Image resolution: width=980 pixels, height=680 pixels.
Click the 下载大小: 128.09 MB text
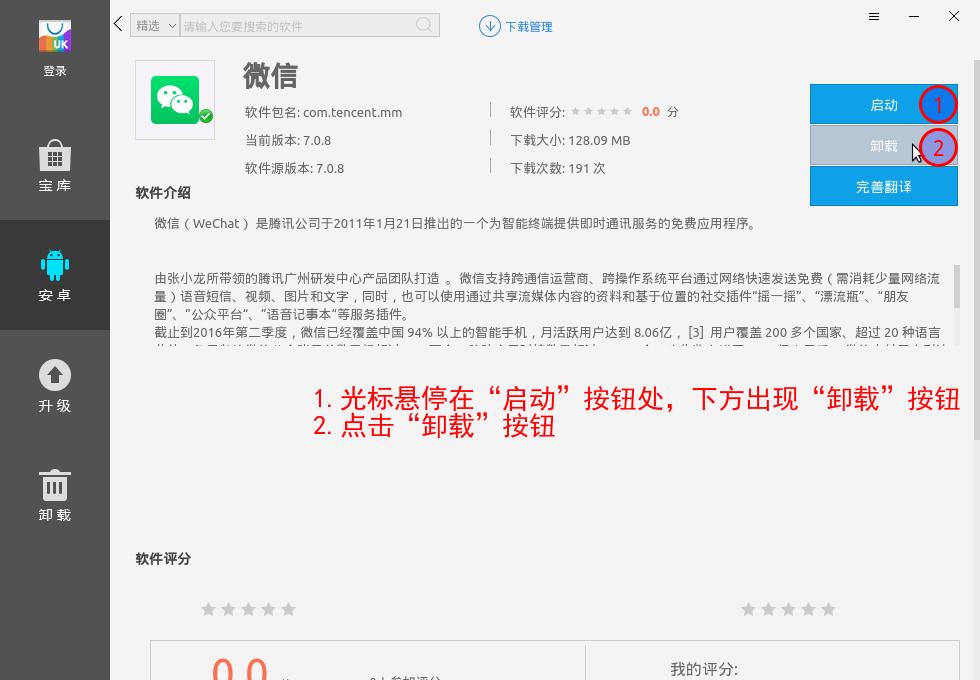(570, 141)
